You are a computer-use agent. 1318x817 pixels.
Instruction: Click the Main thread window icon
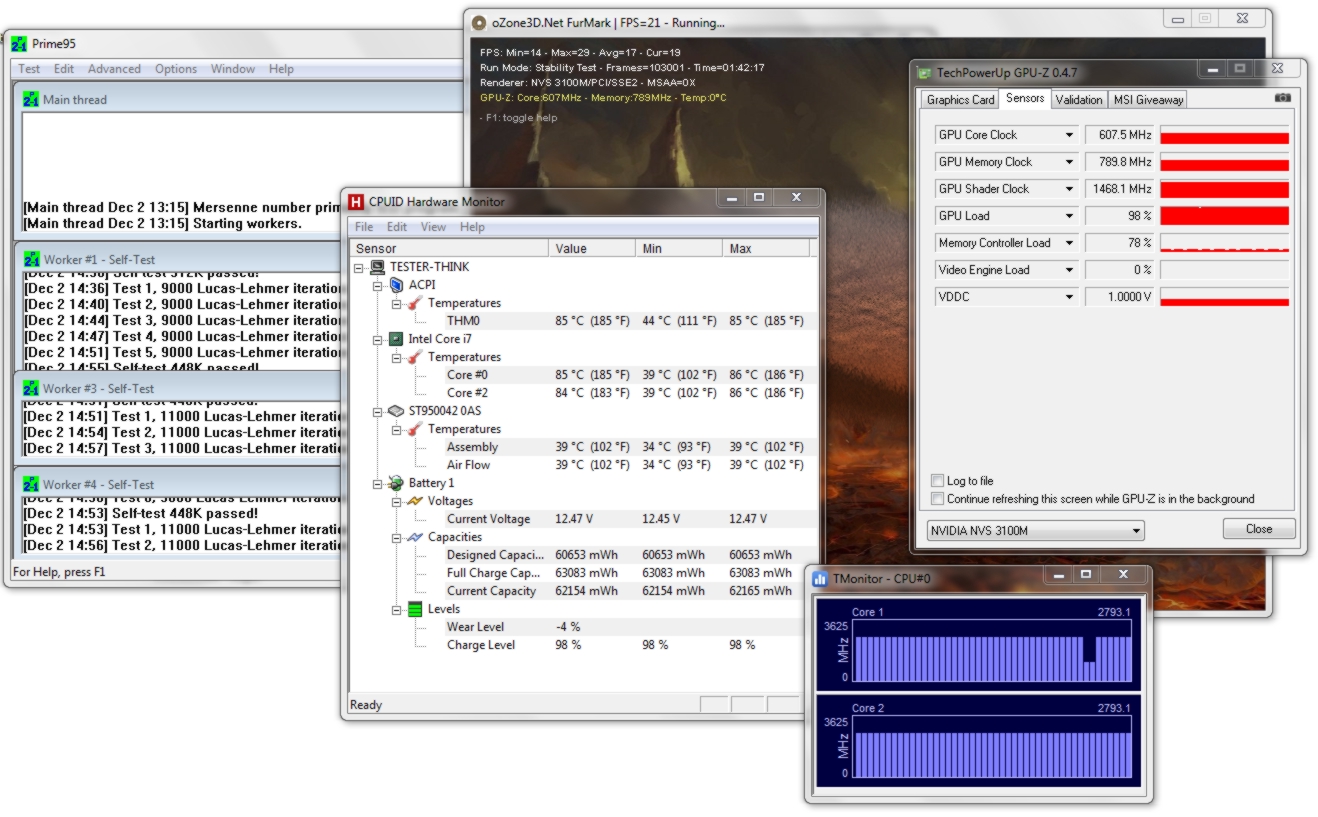(x=30, y=100)
